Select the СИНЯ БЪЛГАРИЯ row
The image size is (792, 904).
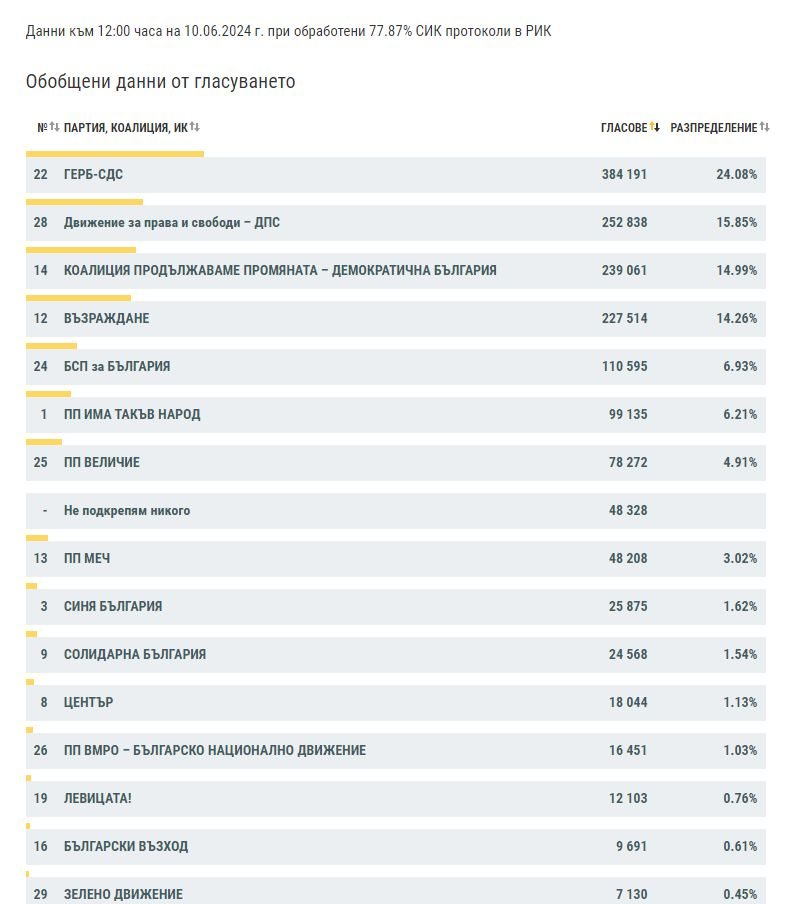(x=395, y=607)
